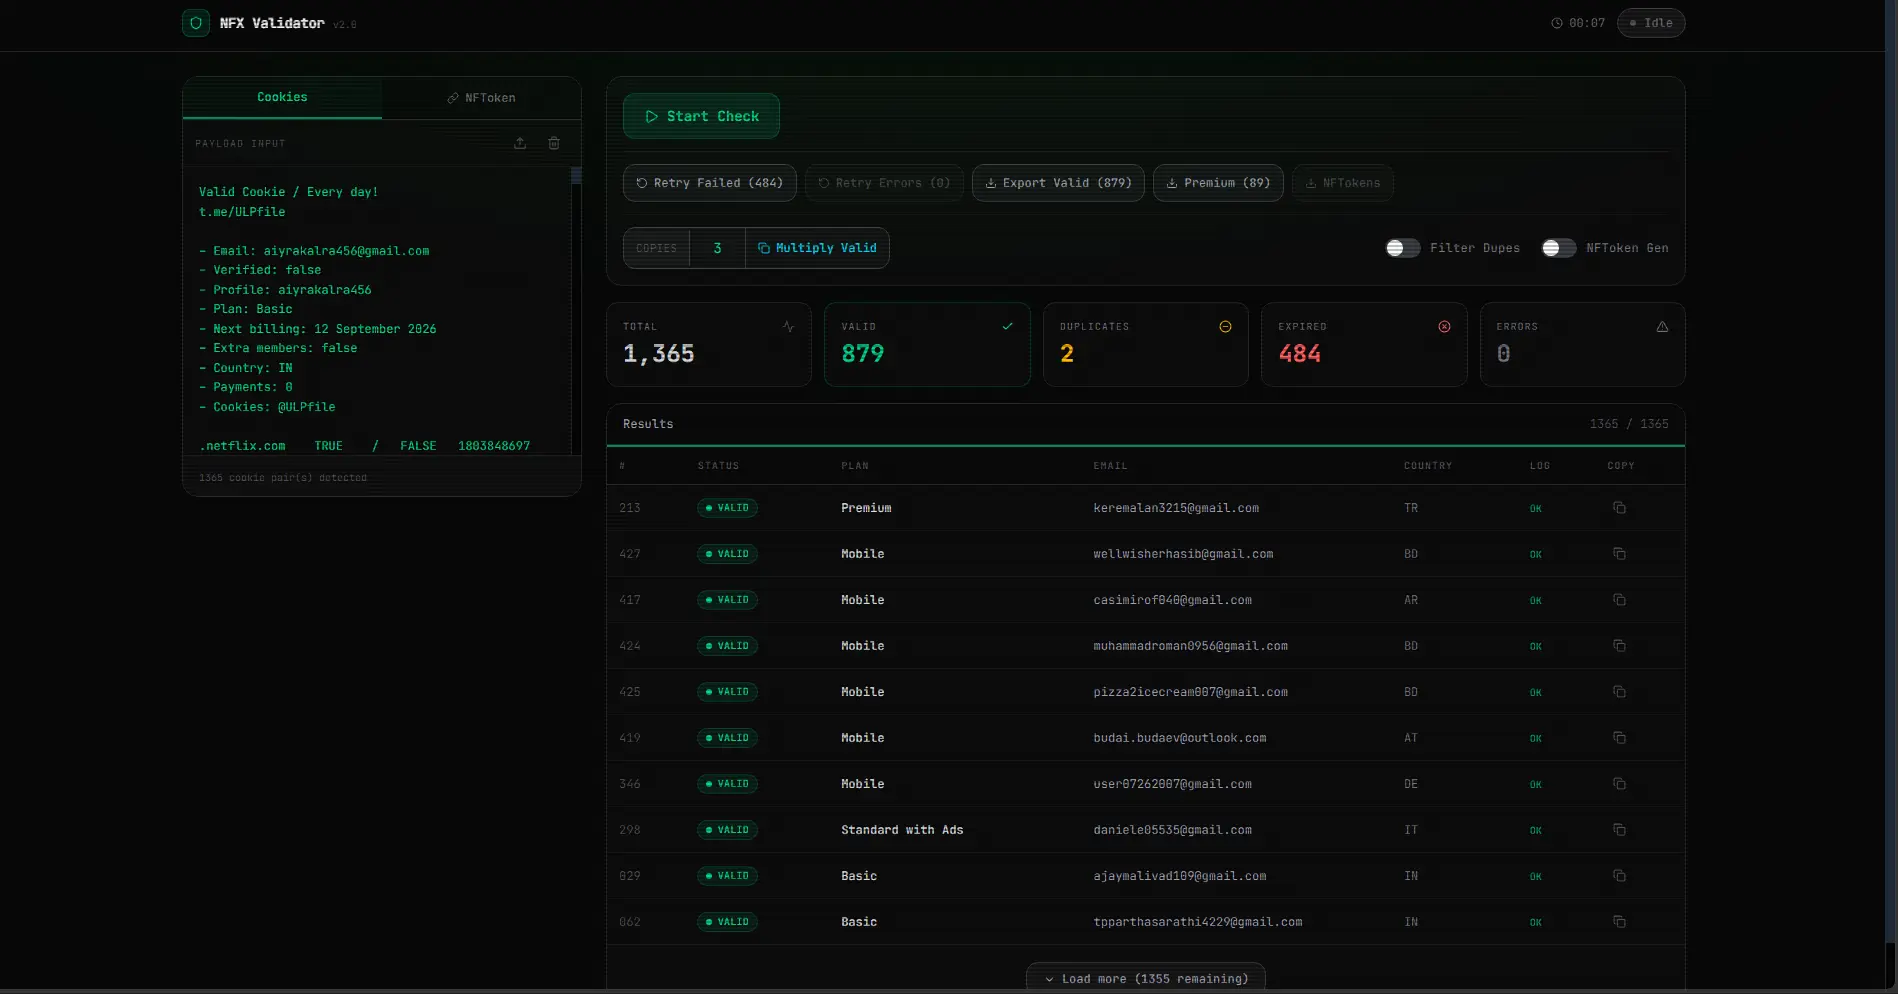Click the NFX Validator shield logo
This screenshot has height=994, width=1898.
click(196, 23)
